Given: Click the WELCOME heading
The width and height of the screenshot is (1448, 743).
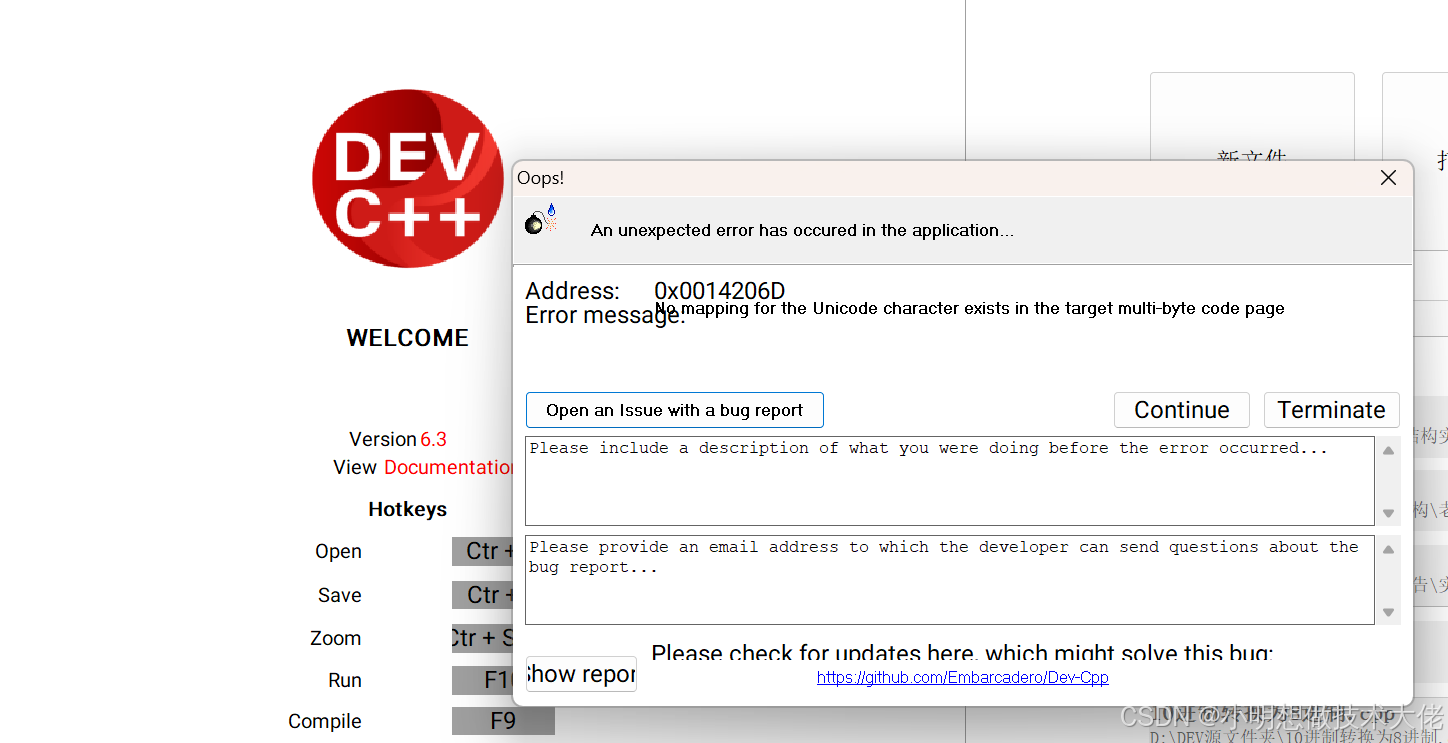Looking at the screenshot, I should [407, 338].
